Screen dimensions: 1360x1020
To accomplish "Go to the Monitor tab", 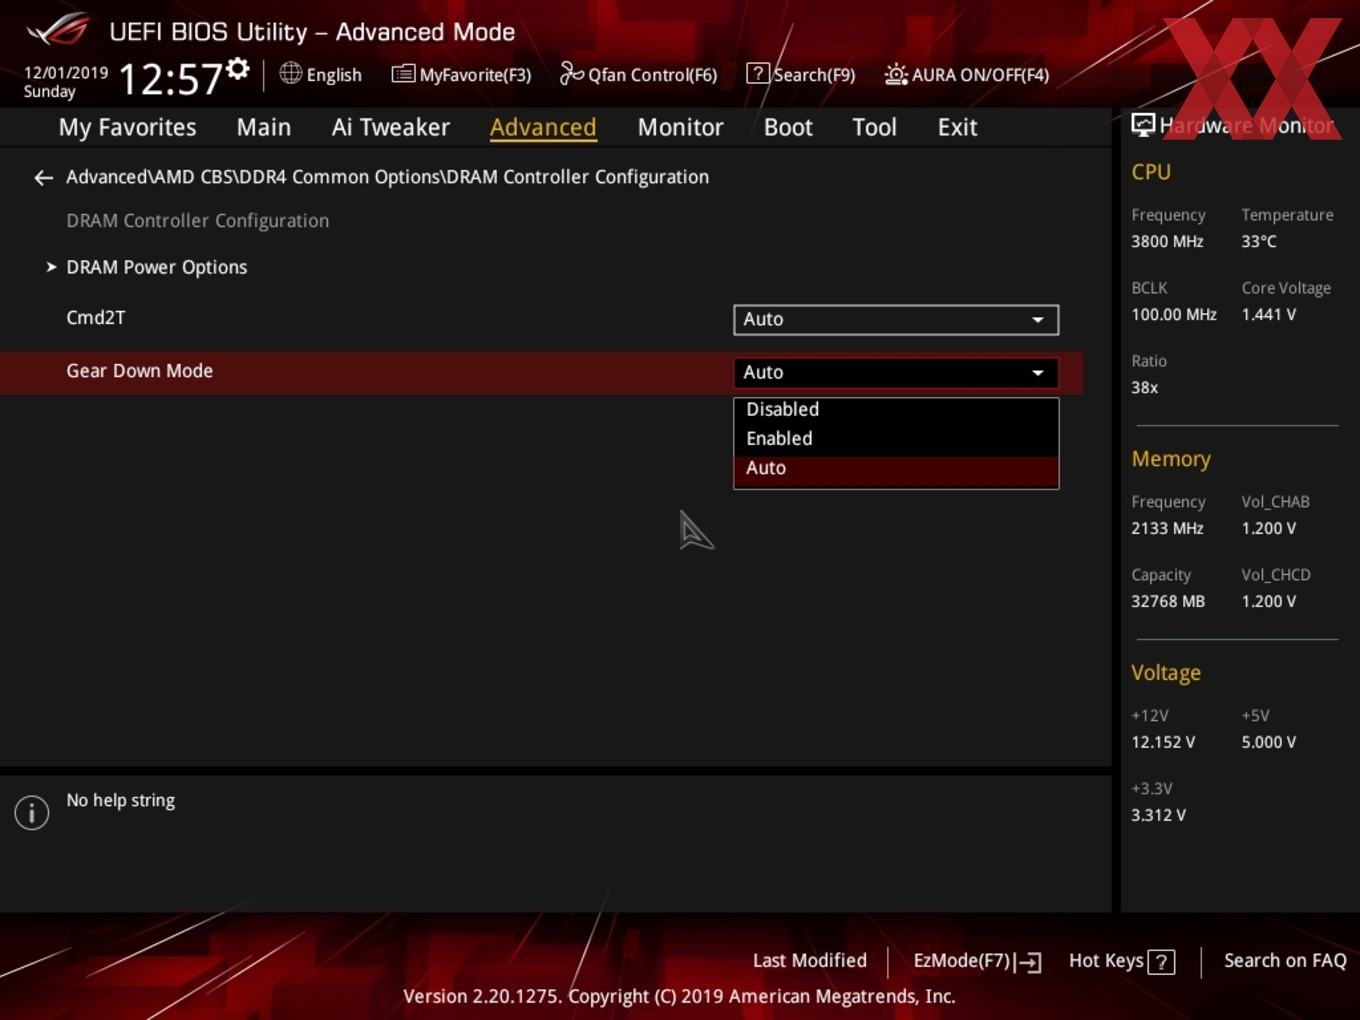I will coord(680,127).
